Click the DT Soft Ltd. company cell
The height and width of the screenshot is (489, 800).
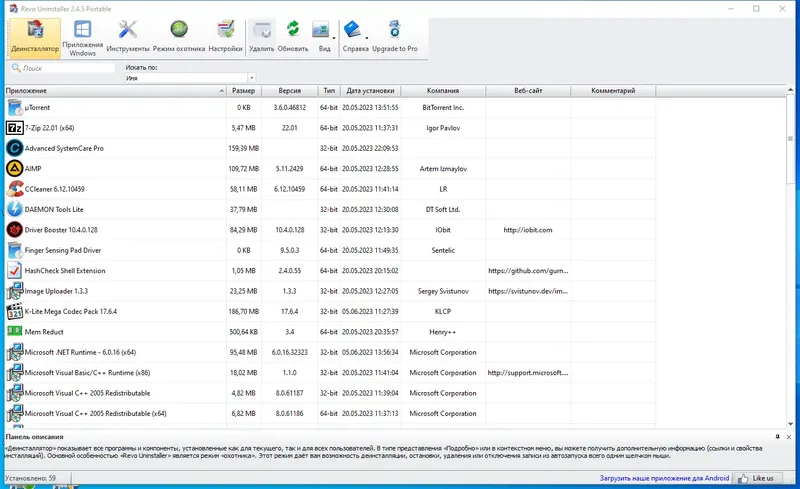pos(443,210)
